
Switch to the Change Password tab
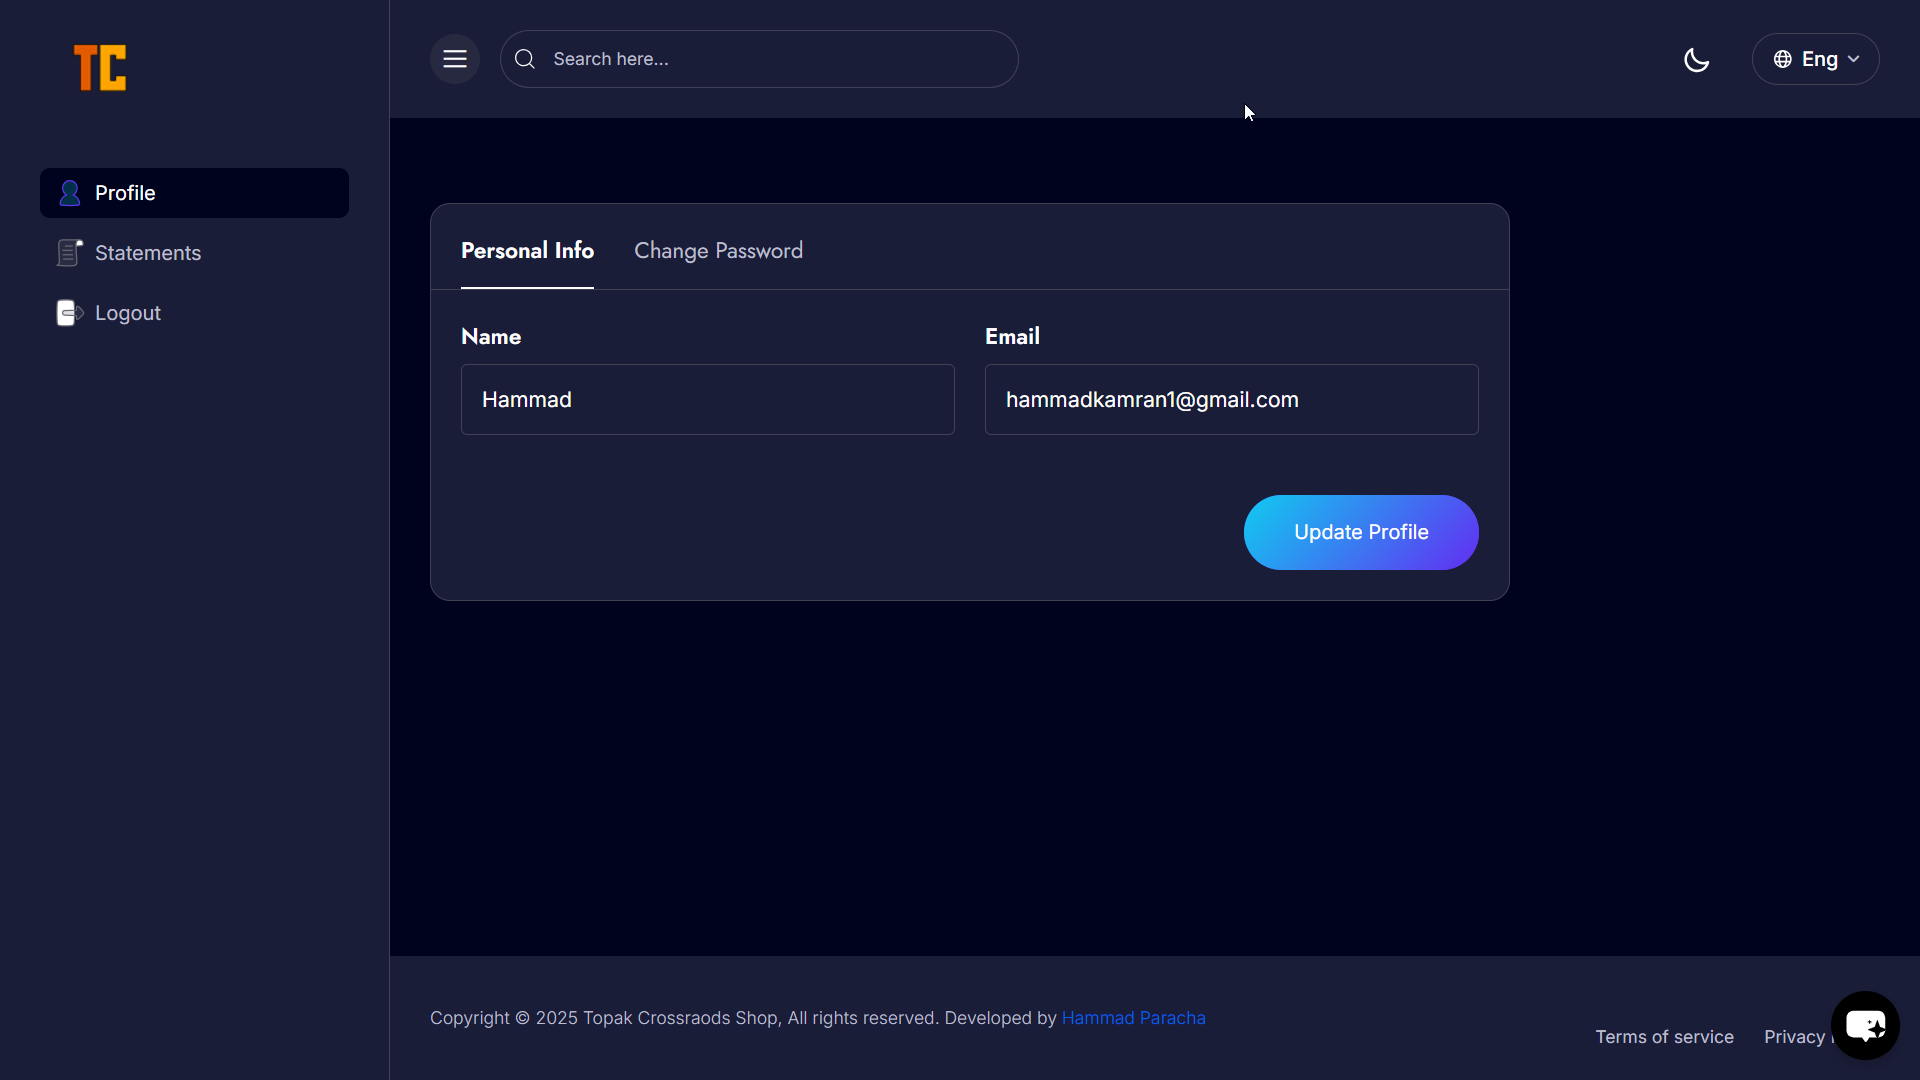click(x=718, y=251)
